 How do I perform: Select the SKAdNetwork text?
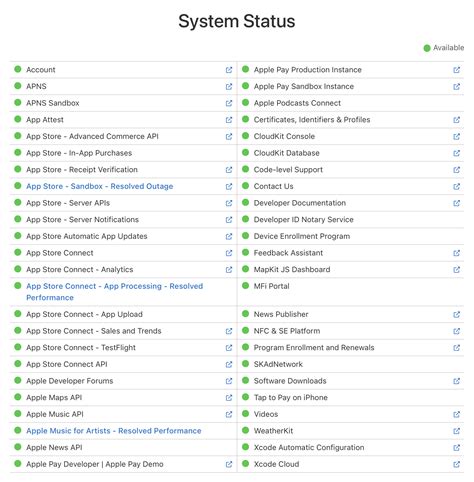[278, 364]
